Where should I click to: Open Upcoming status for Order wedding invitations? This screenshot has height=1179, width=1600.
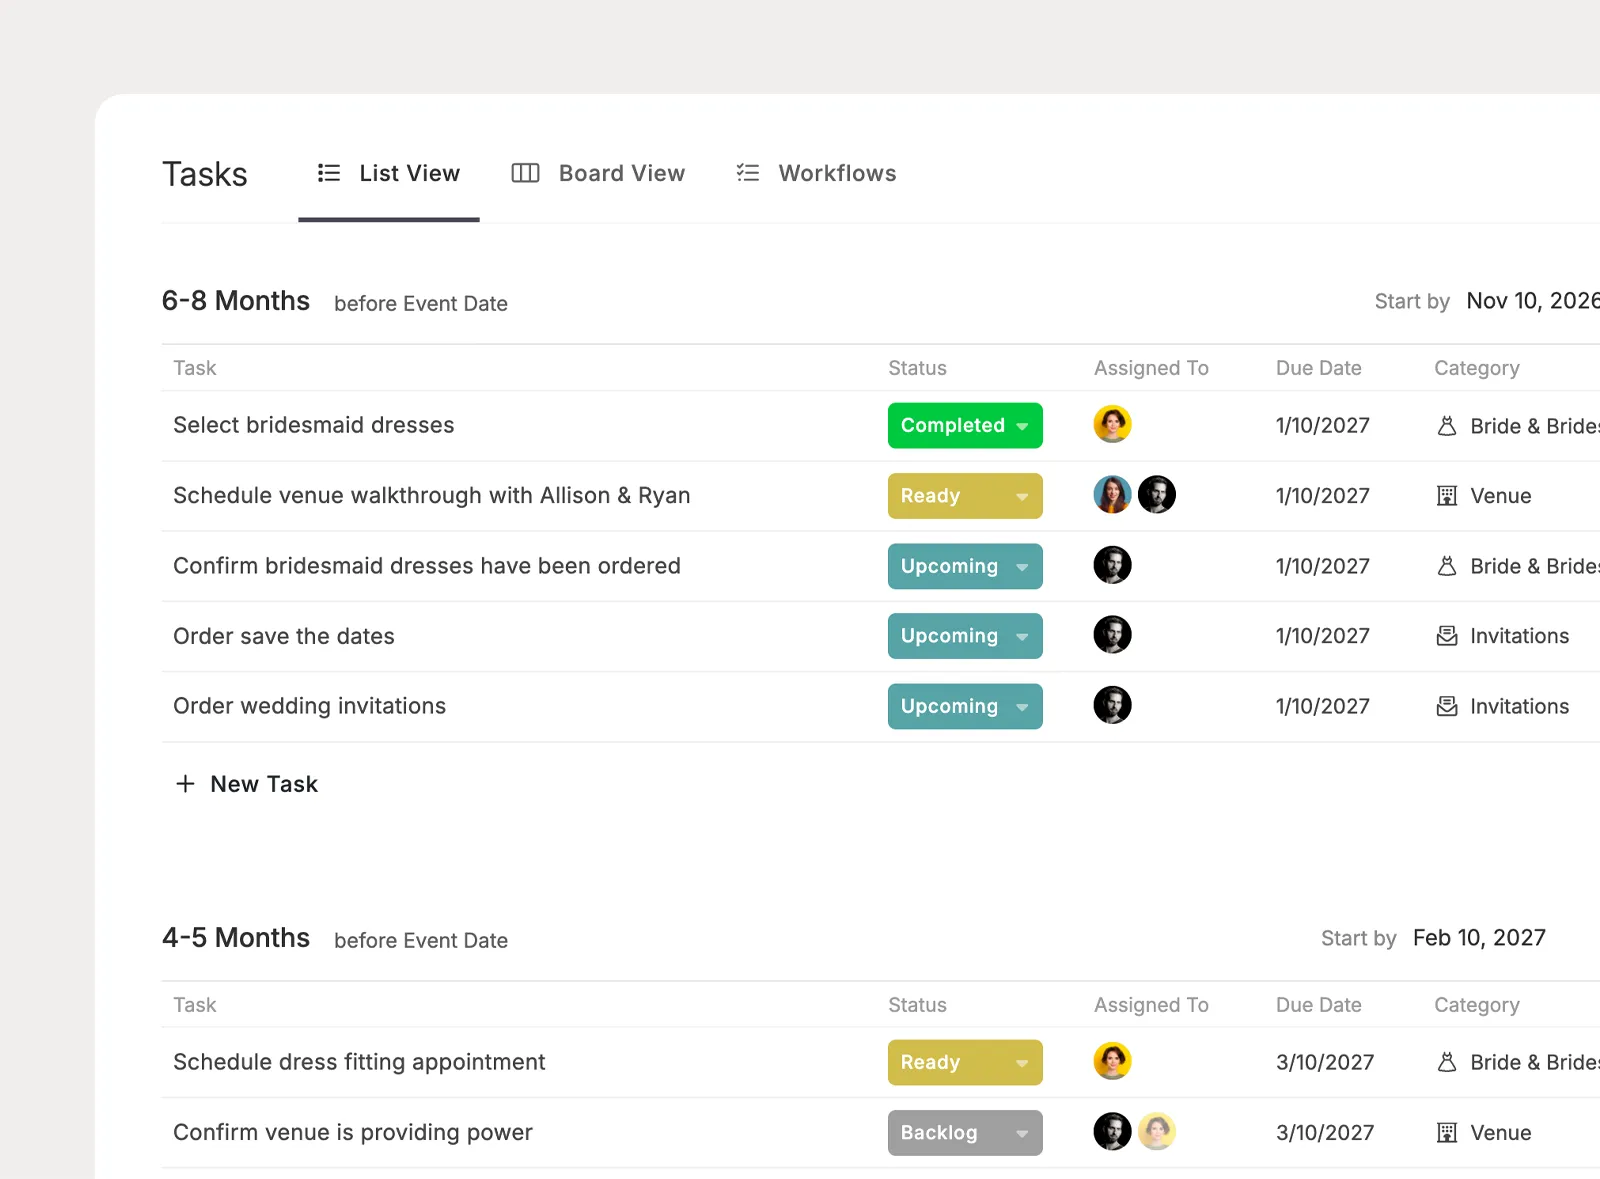(965, 706)
